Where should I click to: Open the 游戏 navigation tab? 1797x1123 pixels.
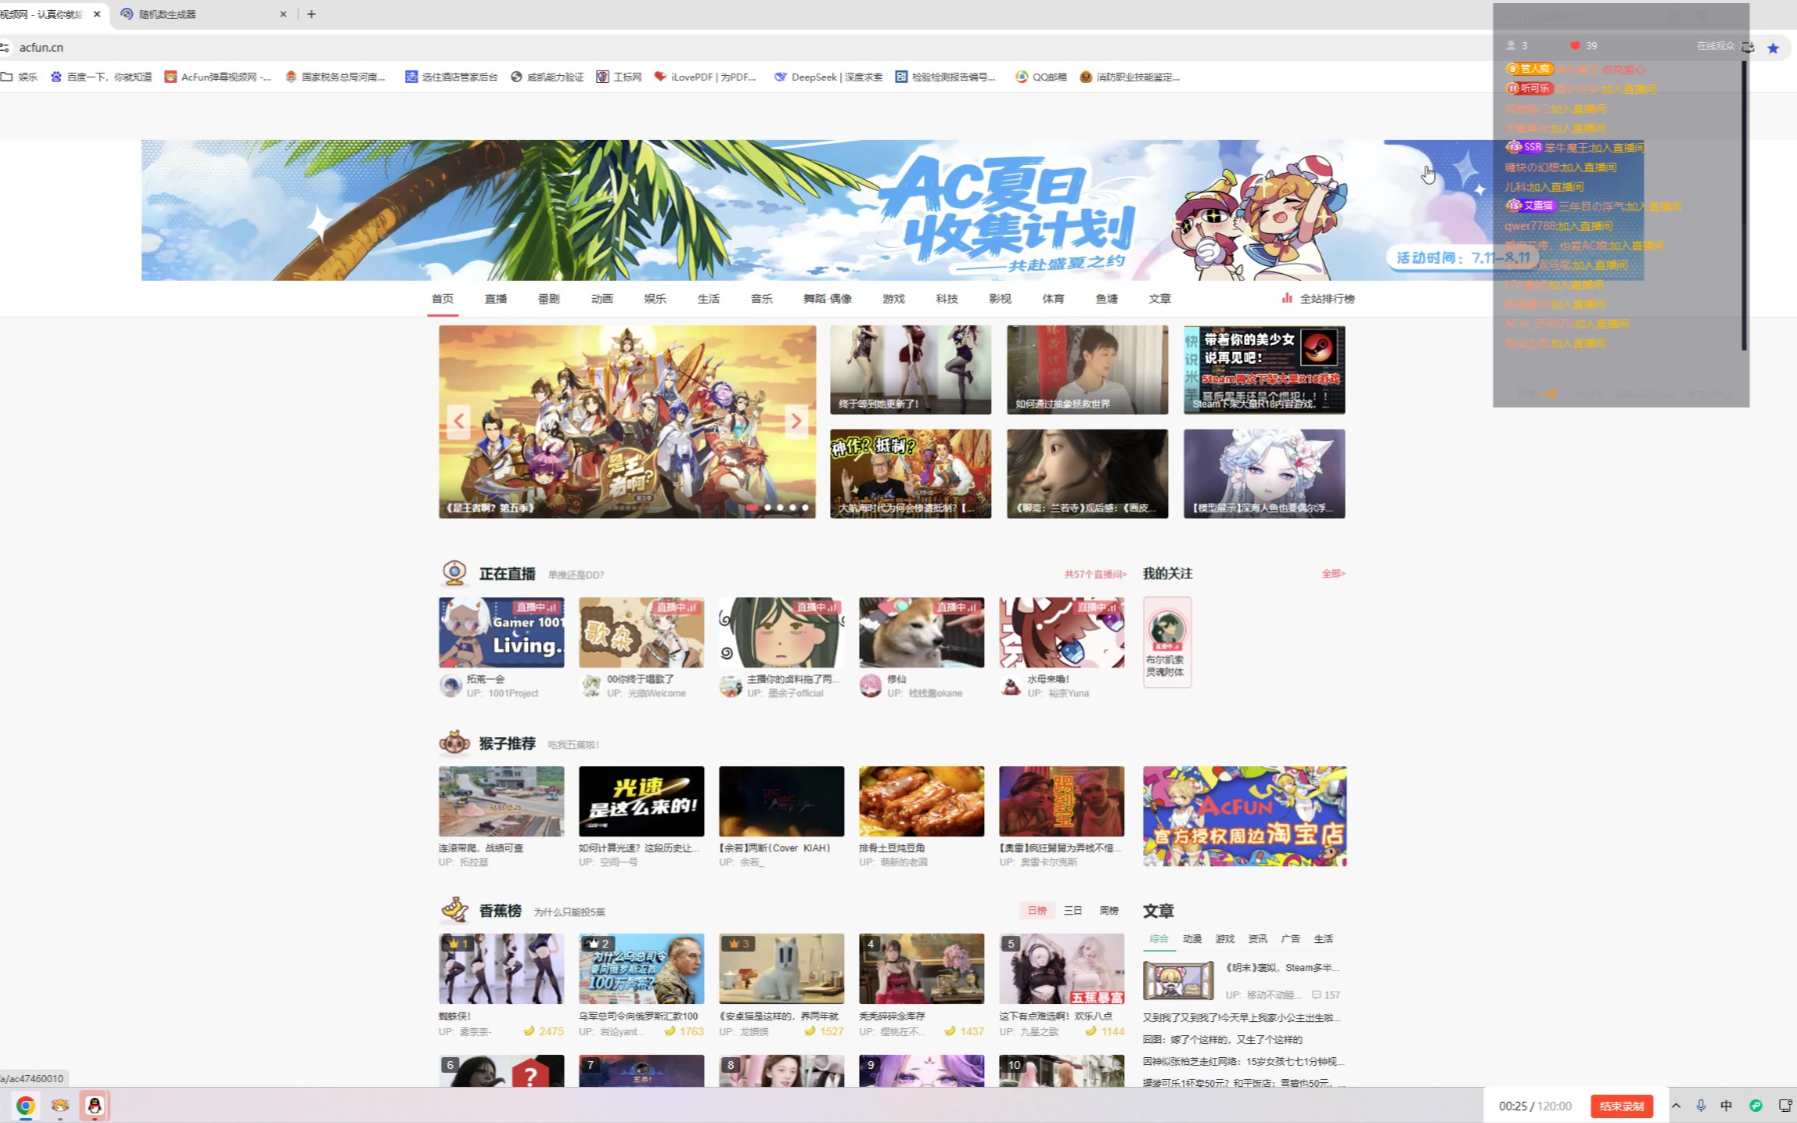coord(893,298)
